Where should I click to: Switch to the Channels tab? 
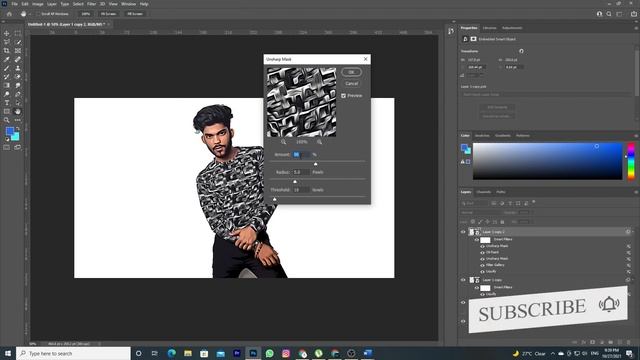click(x=483, y=192)
